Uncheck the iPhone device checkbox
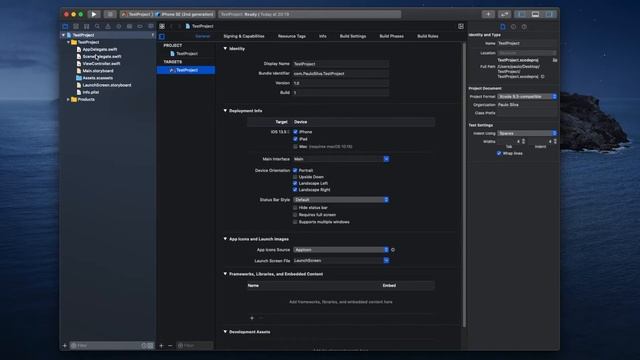The height and width of the screenshot is (360, 640). (x=295, y=132)
